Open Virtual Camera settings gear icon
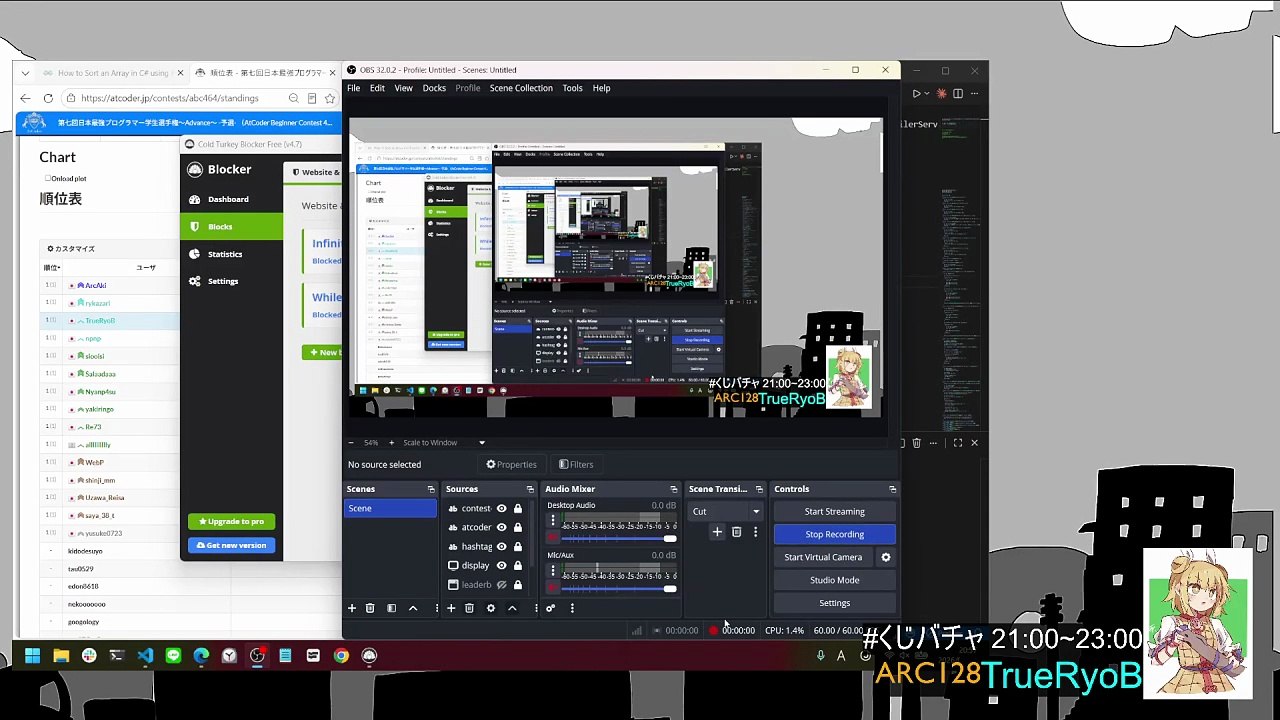This screenshot has width=1280, height=720. [x=885, y=557]
